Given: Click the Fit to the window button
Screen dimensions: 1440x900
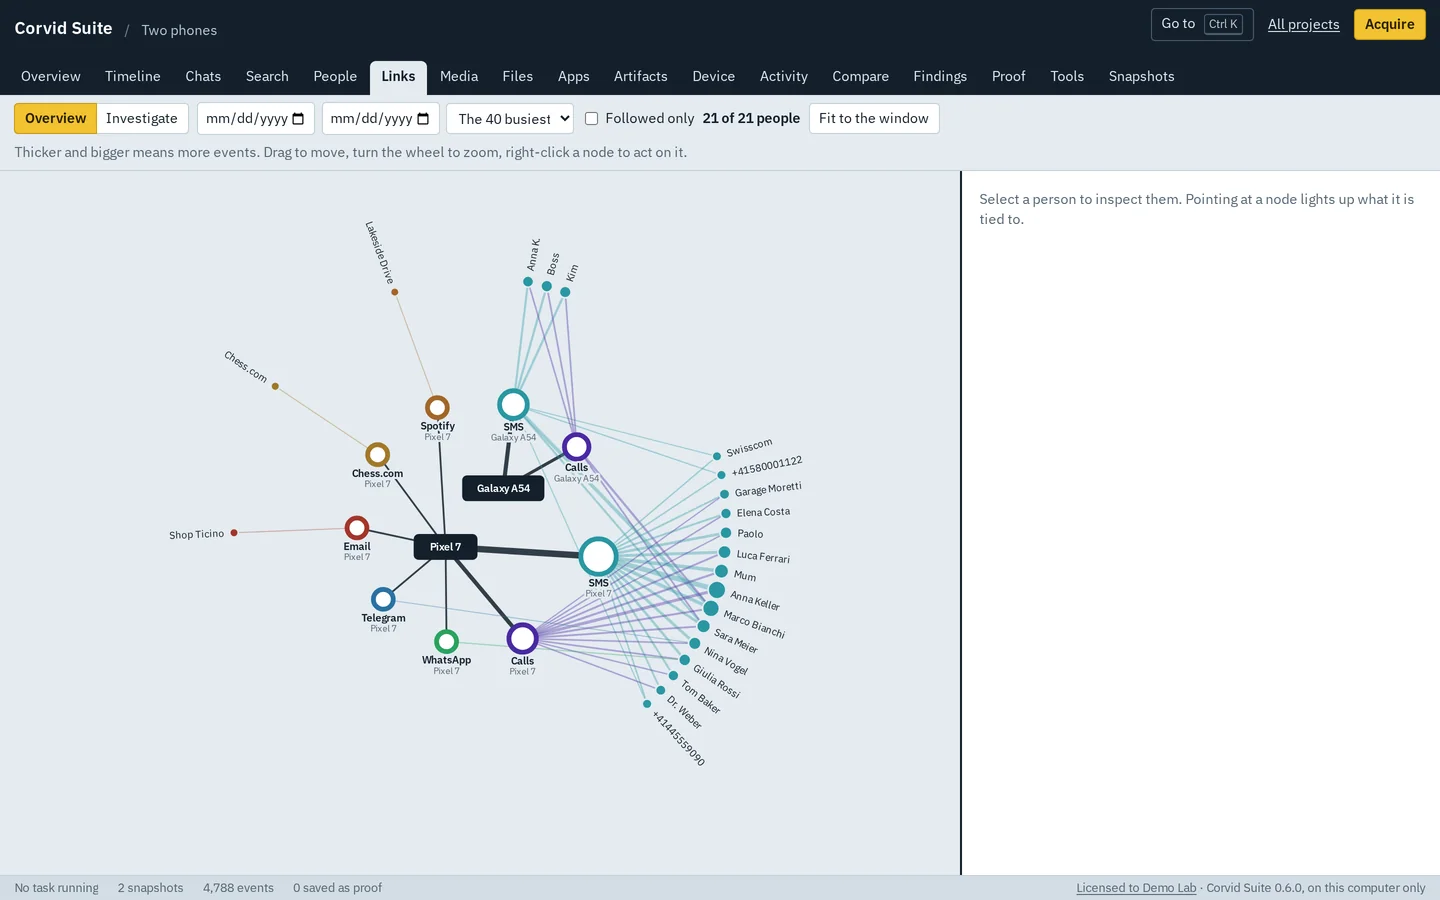Looking at the screenshot, I should coord(874,118).
